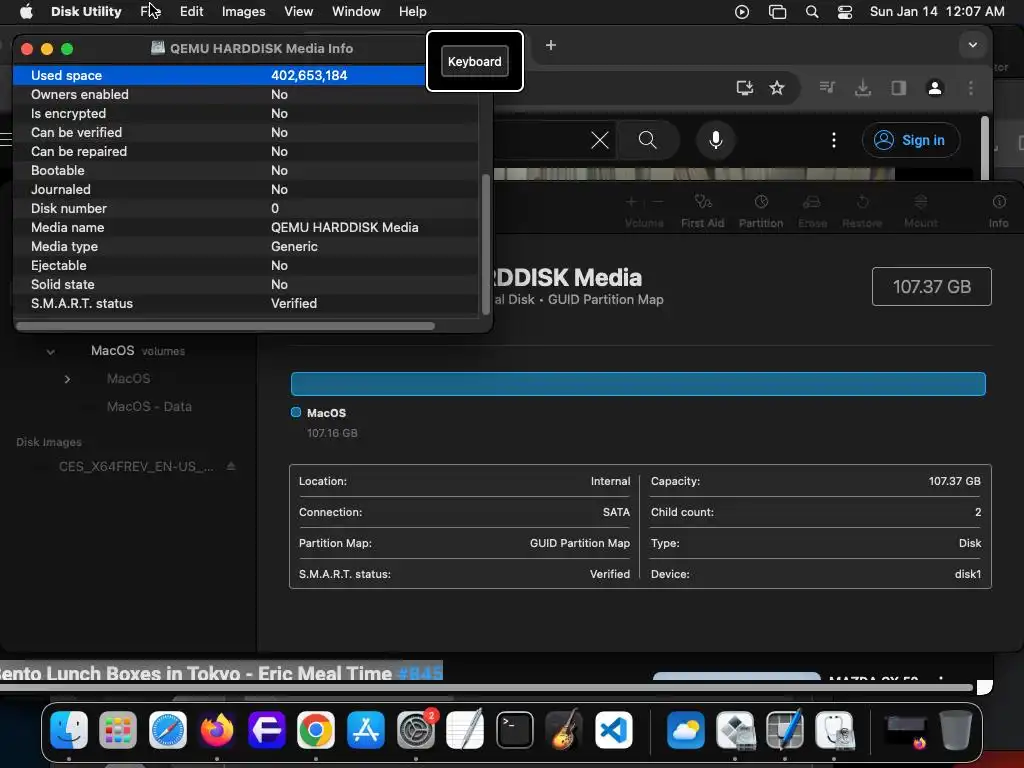The image size is (1024, 768).
Task: Clear the YouTube search field with X
Action: click(x=600, y=140)
